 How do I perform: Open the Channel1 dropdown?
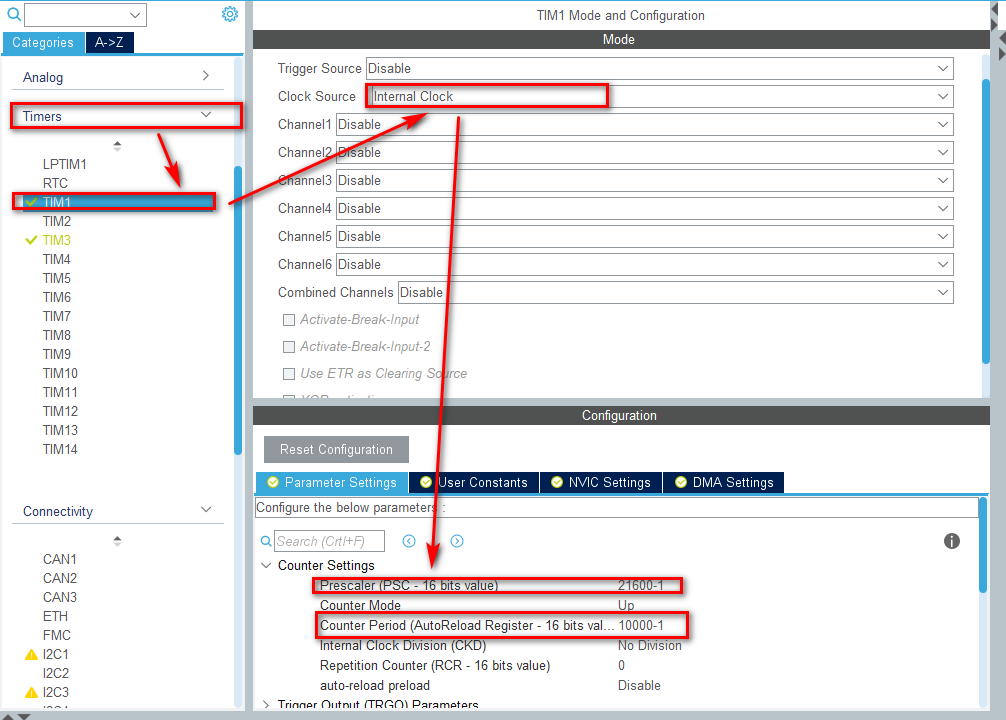[x=645, y=124]
